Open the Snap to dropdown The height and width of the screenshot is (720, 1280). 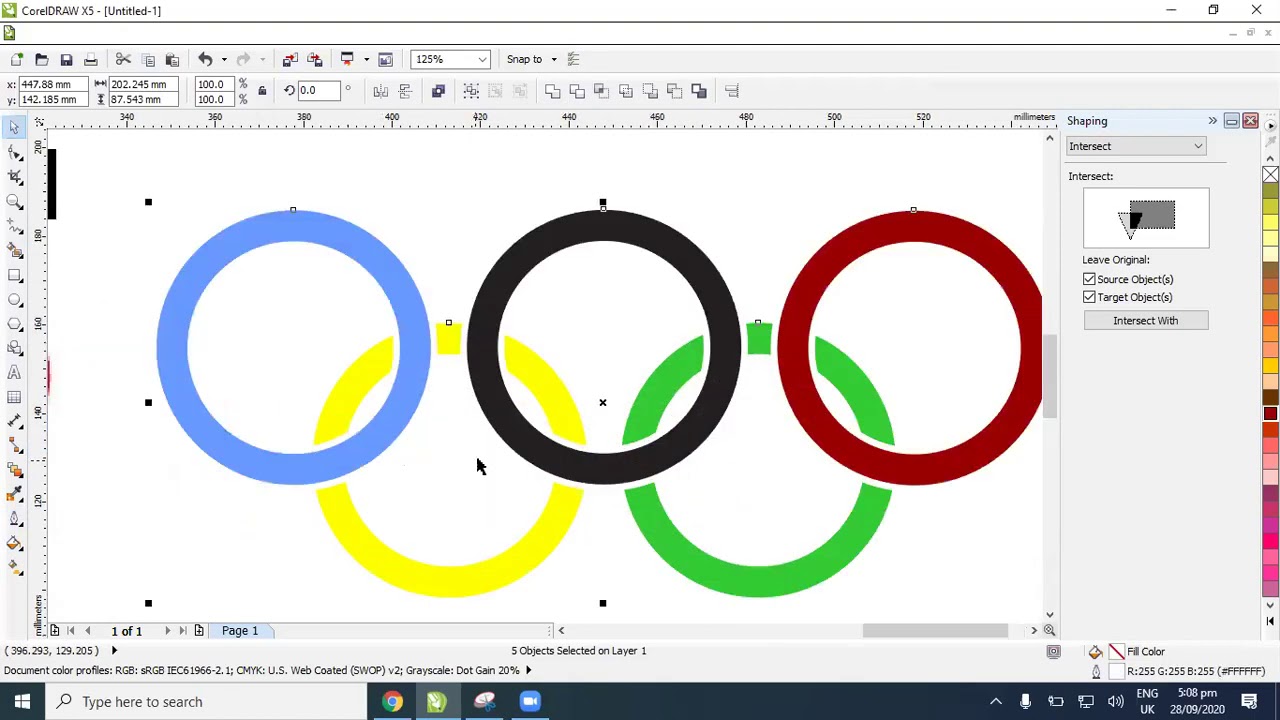coord(553,59)
